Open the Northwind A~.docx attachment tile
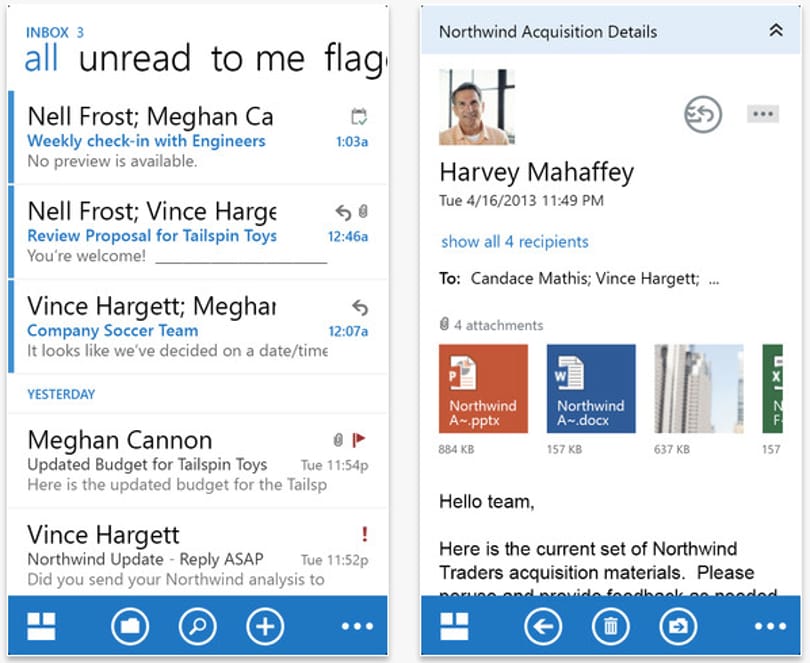 [x=591, y=389]
